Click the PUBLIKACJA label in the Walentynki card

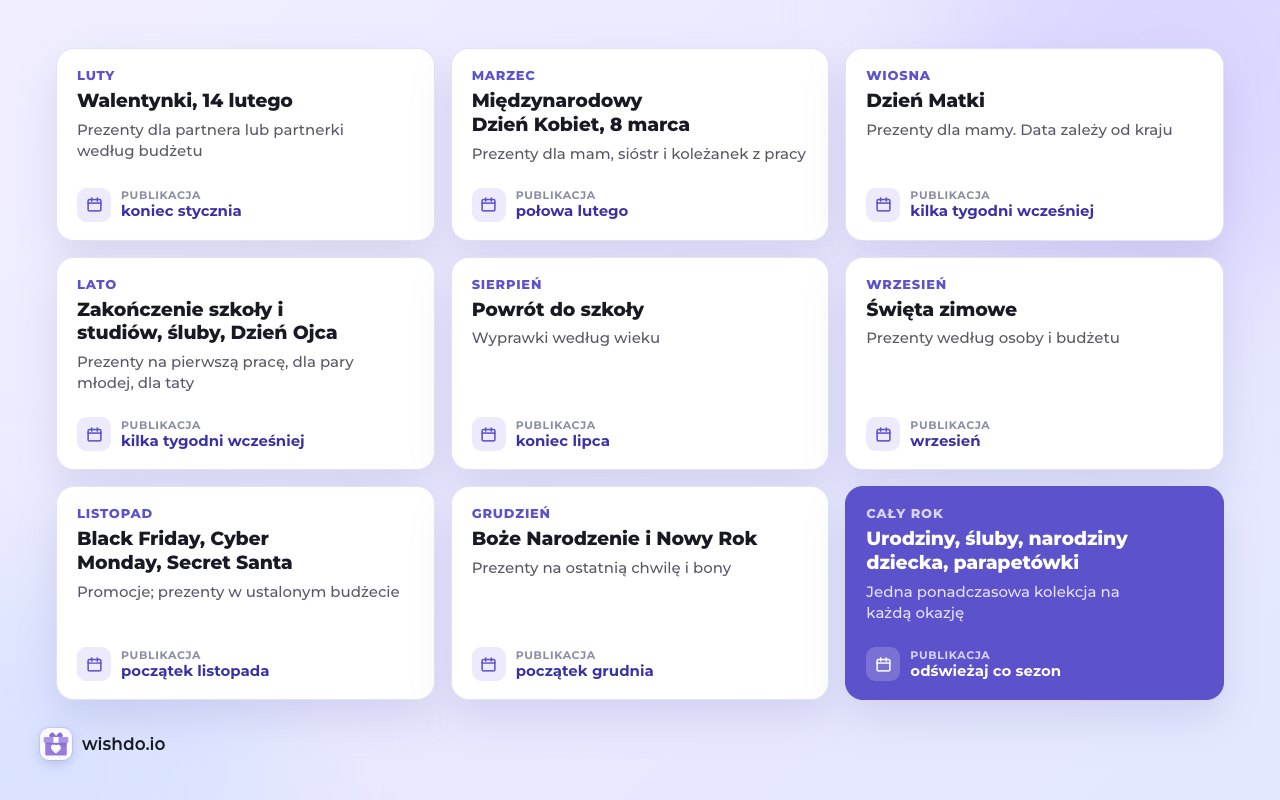[x=161, y=195]
